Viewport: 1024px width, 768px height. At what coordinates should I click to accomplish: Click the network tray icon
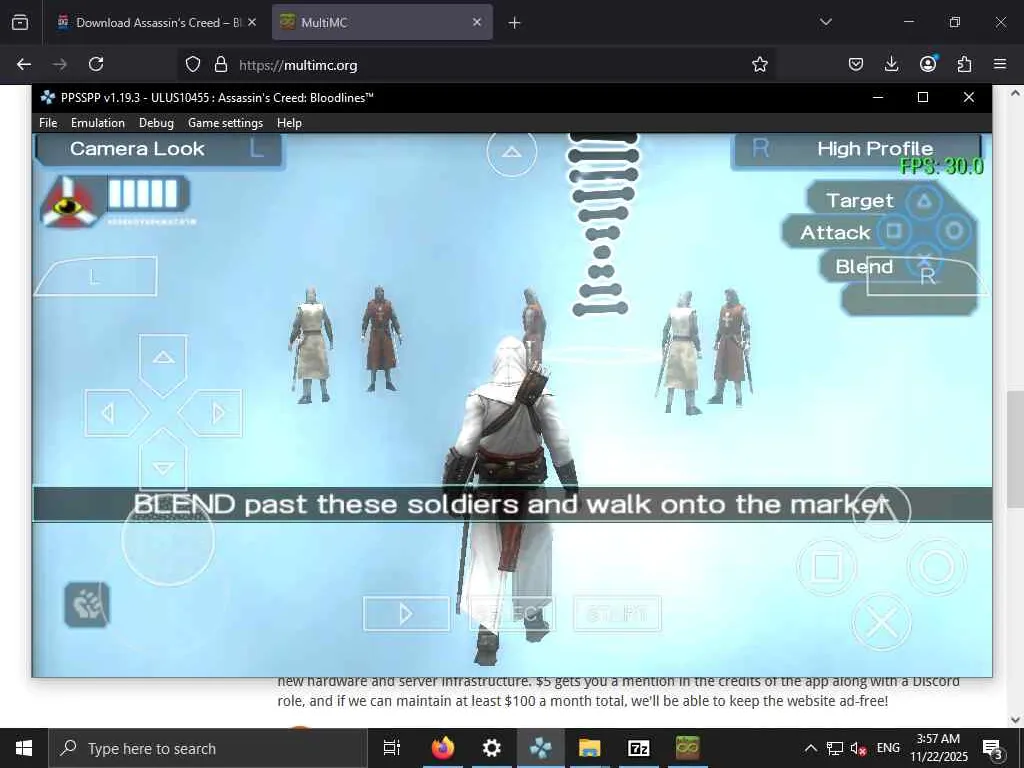[x=835, y=748]
